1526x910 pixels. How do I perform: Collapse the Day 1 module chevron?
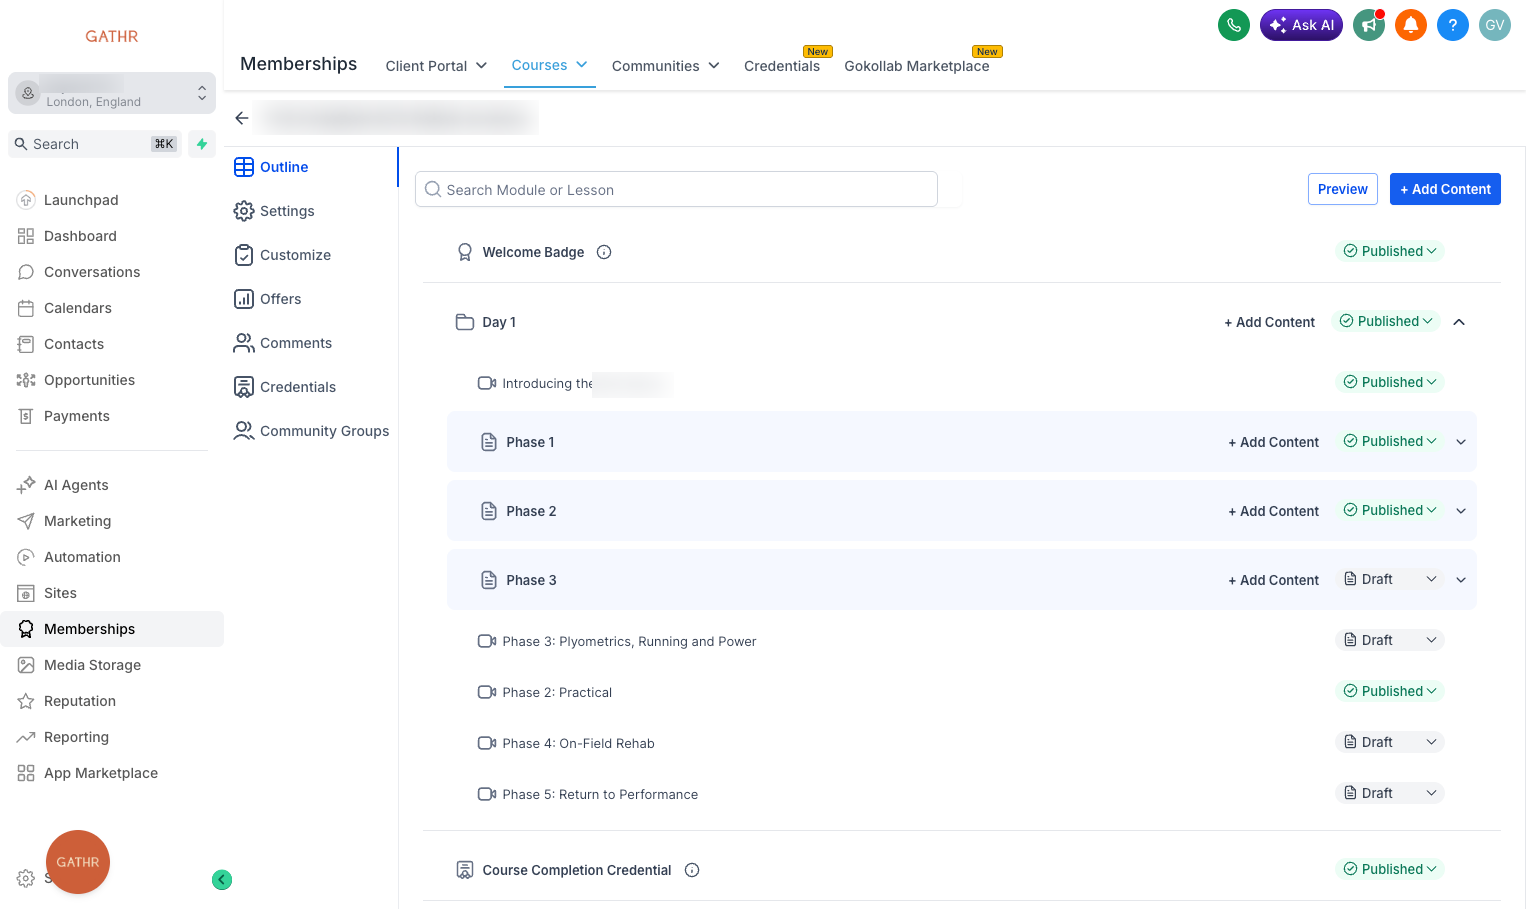[x=1459, y=322]
